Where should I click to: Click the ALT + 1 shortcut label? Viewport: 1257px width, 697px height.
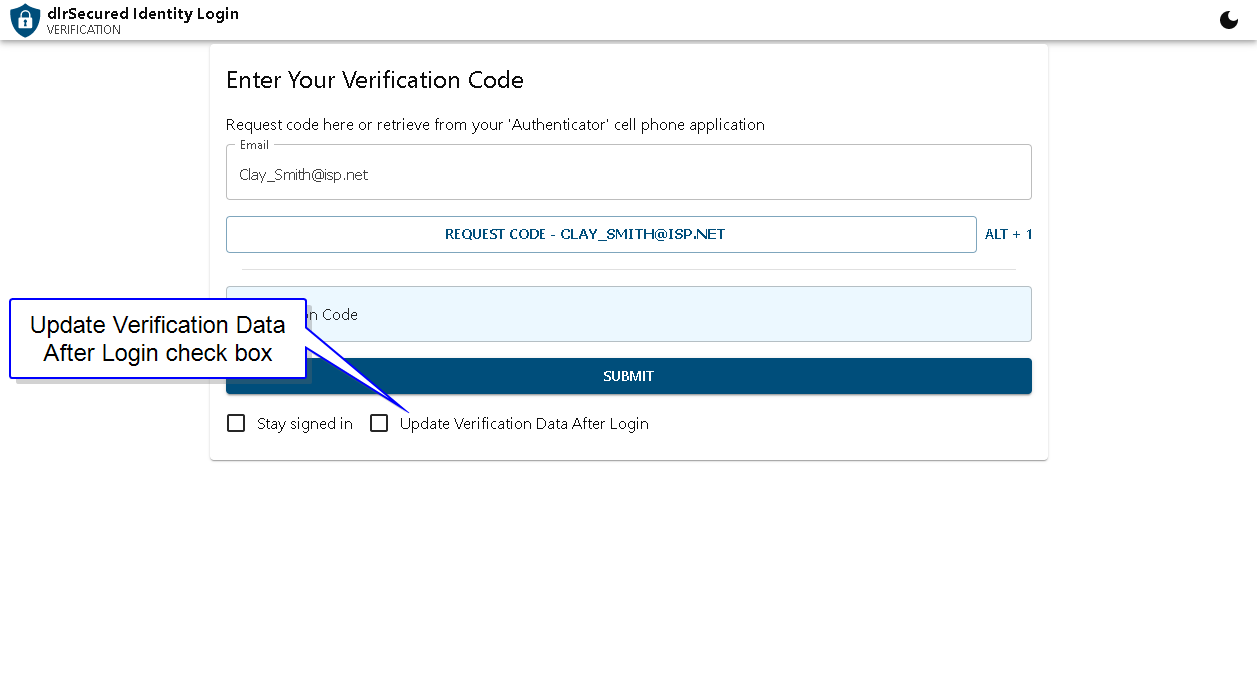(1008, 235)
